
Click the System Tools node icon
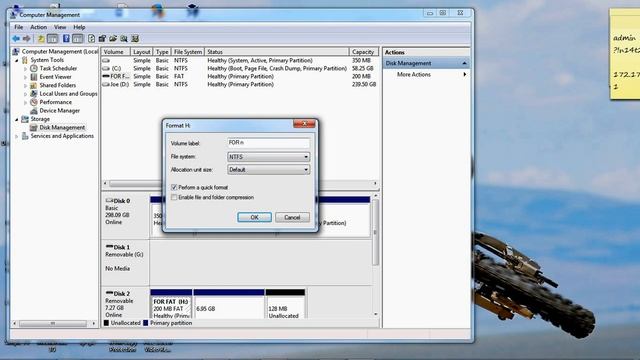pos(25,60)
